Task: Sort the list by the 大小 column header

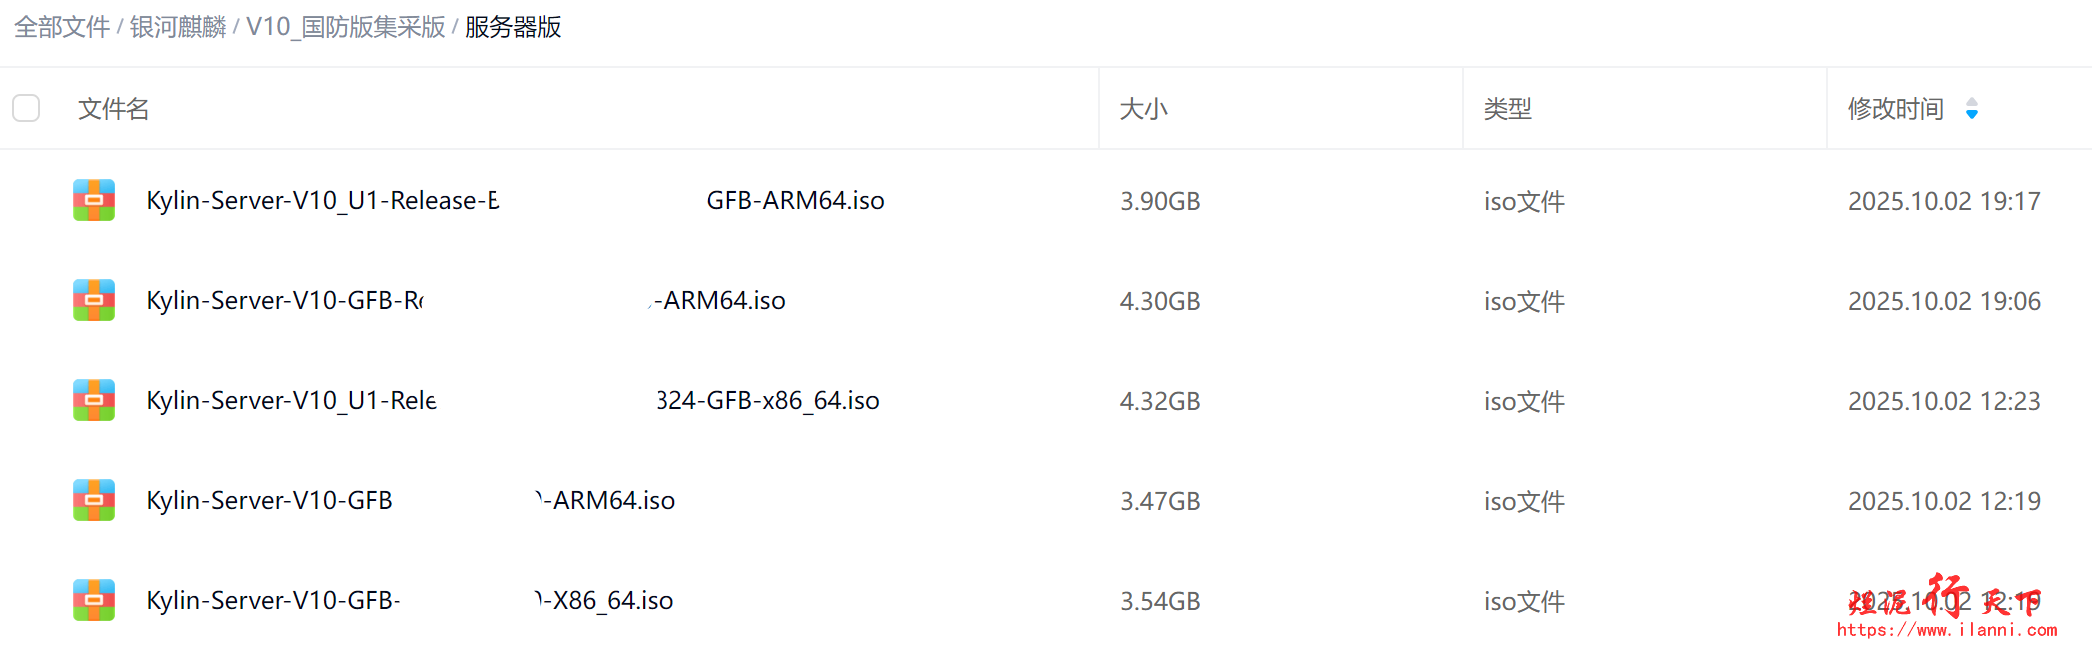Action: 1143,108
